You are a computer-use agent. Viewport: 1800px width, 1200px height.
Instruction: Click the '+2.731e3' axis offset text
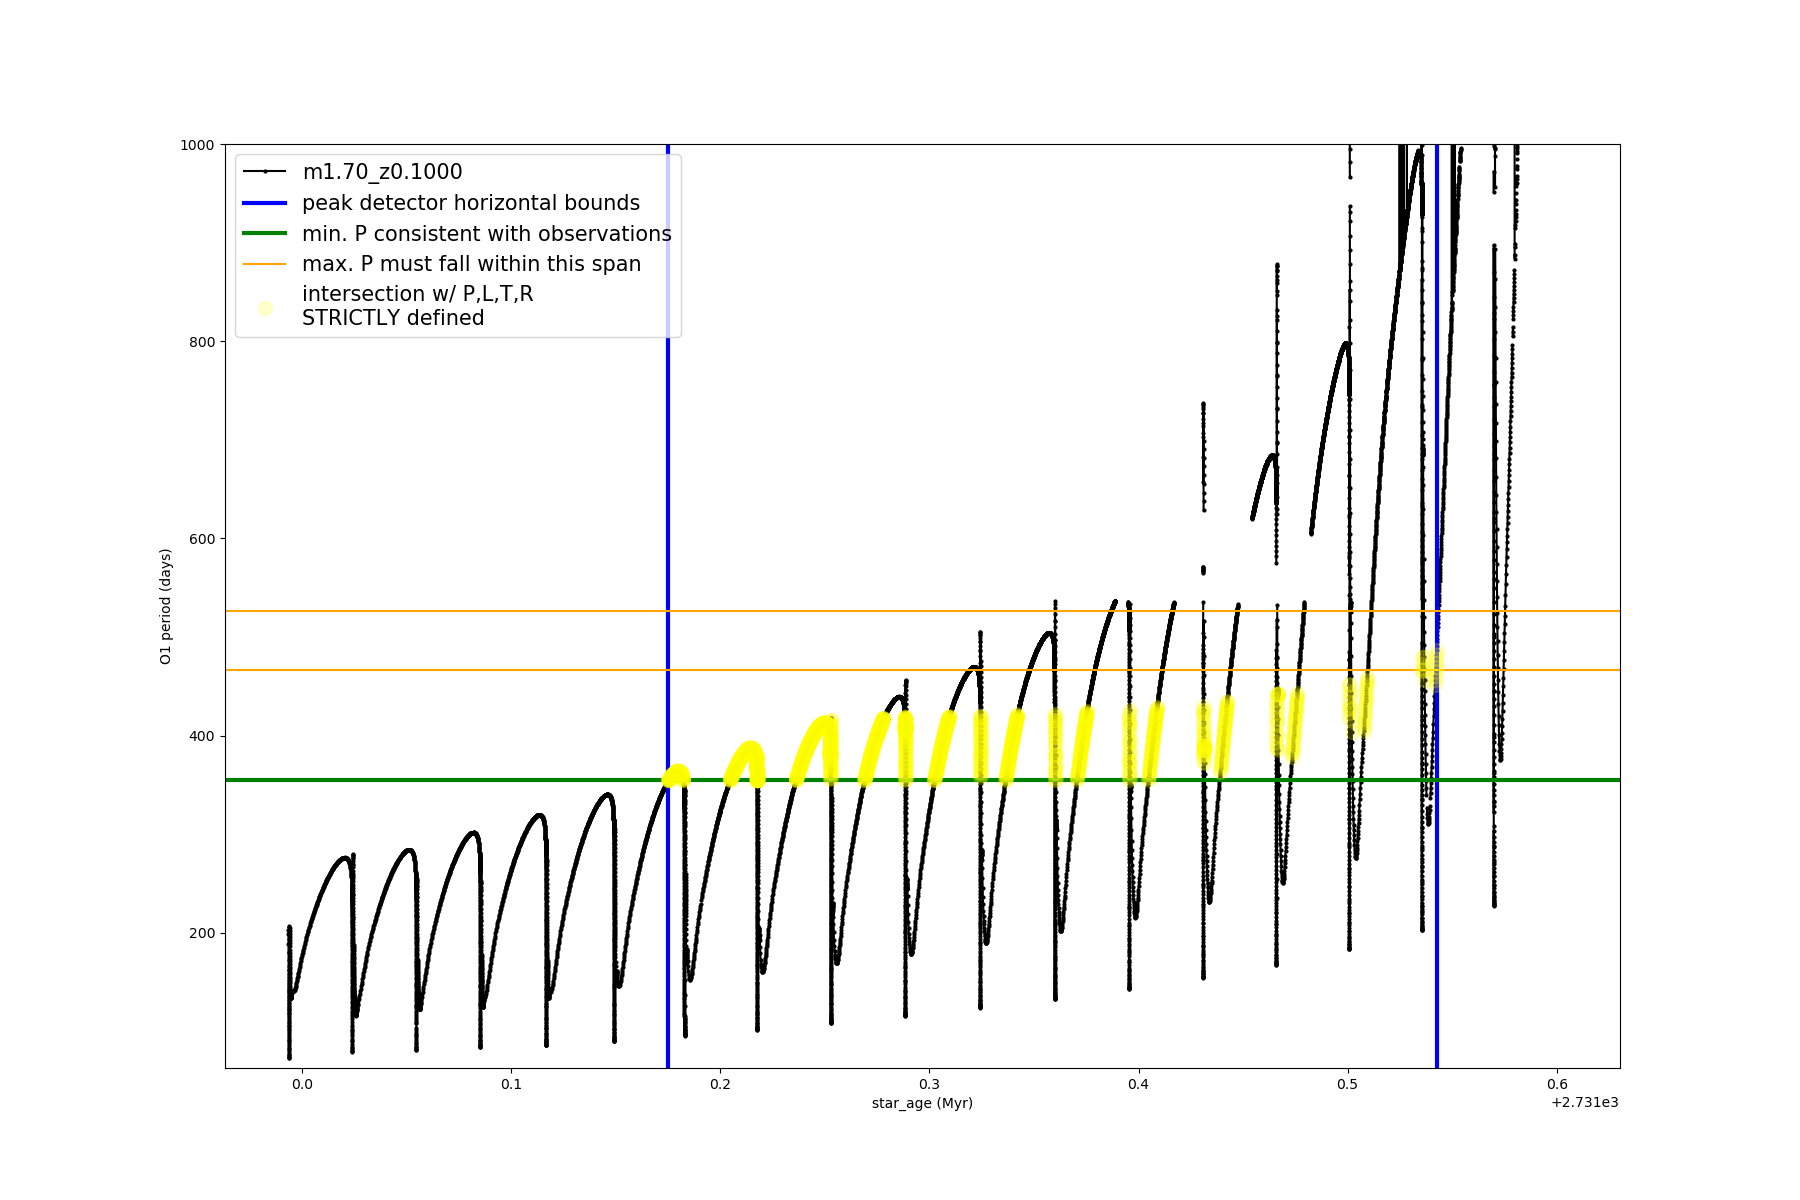tap(1584, 1103)
